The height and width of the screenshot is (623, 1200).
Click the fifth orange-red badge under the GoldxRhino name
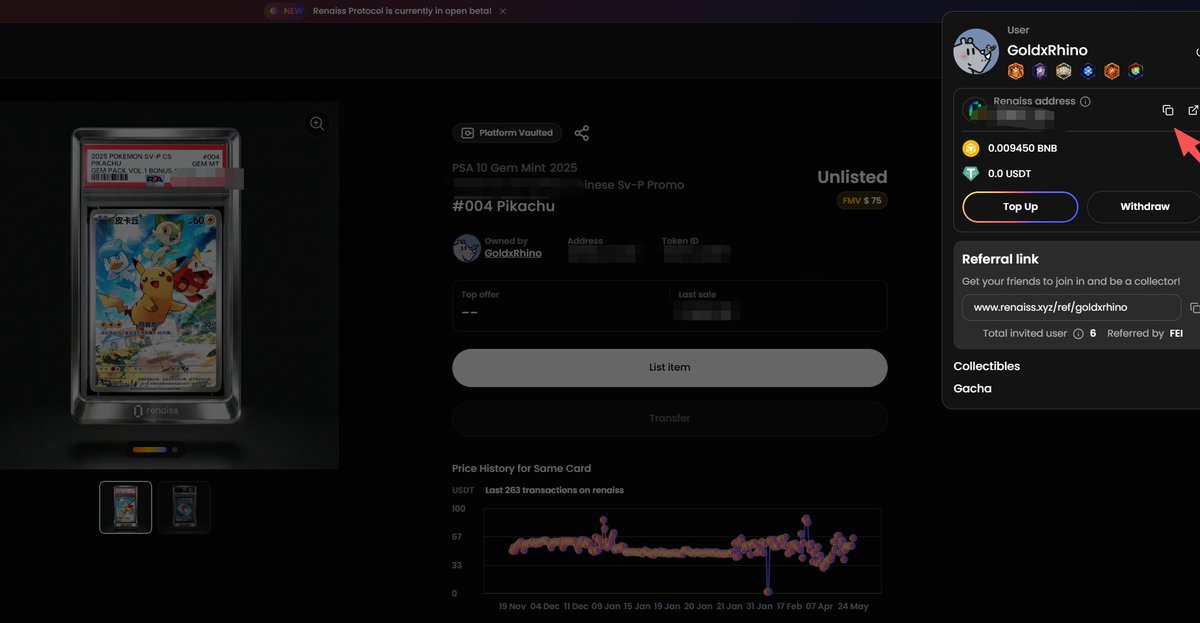point(1112,71)
